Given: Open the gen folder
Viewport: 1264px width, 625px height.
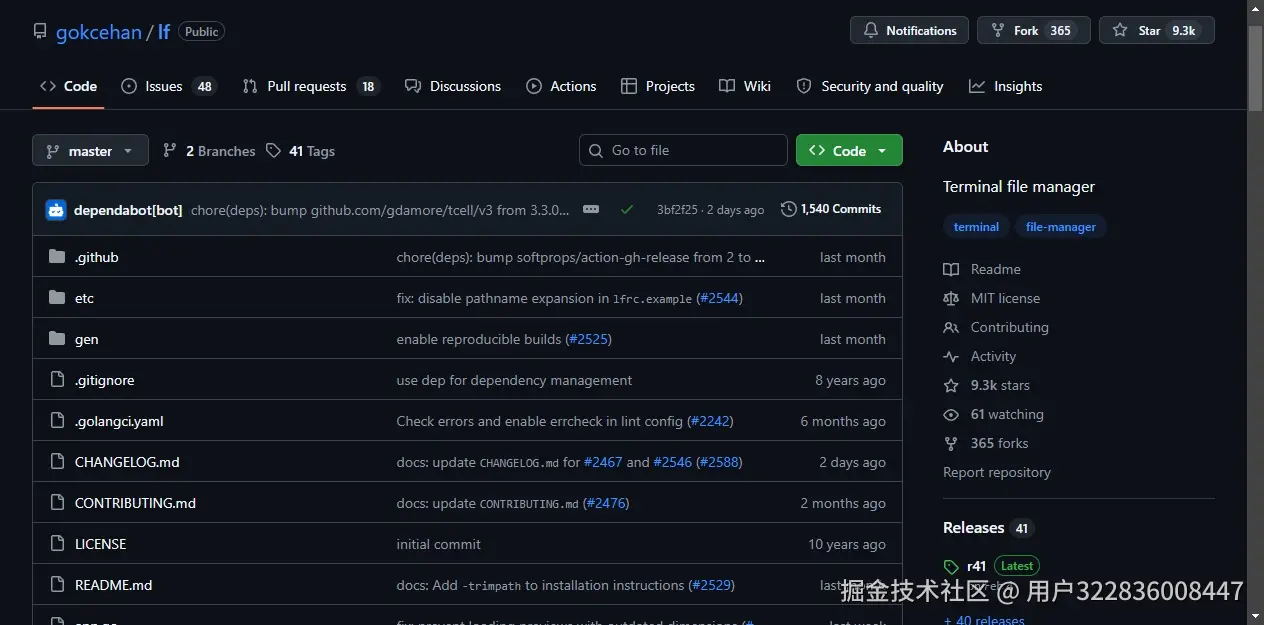Looking at the screenshot, I should (87, 339).
